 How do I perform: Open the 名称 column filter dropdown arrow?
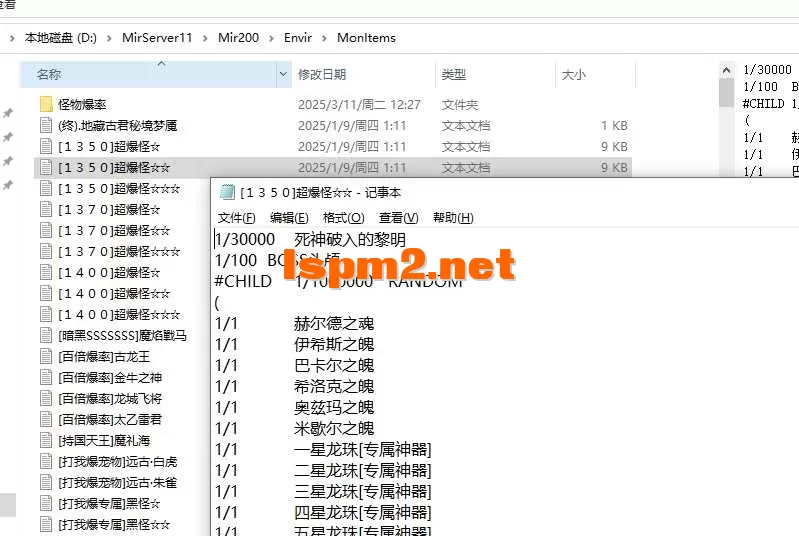pyautogui.click(x=283, y=74)
